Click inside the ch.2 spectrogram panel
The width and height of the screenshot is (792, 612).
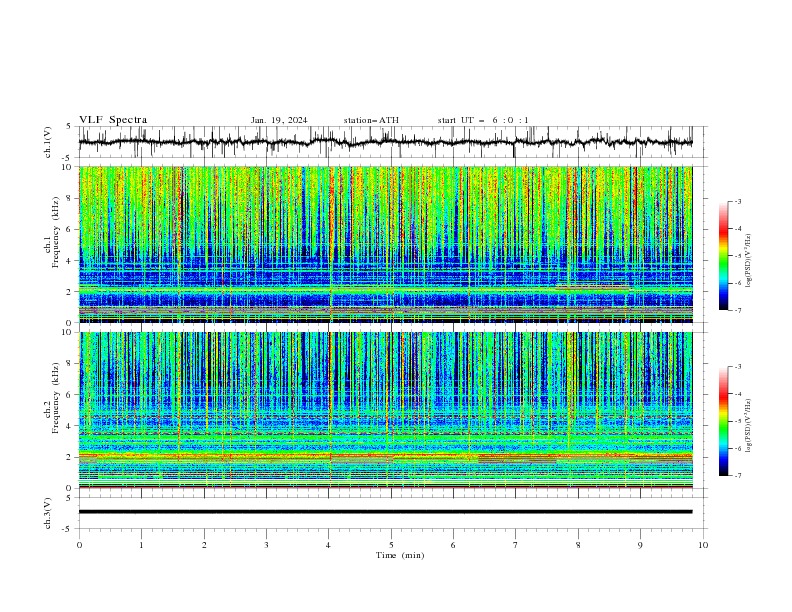click(x=385, y=410)
